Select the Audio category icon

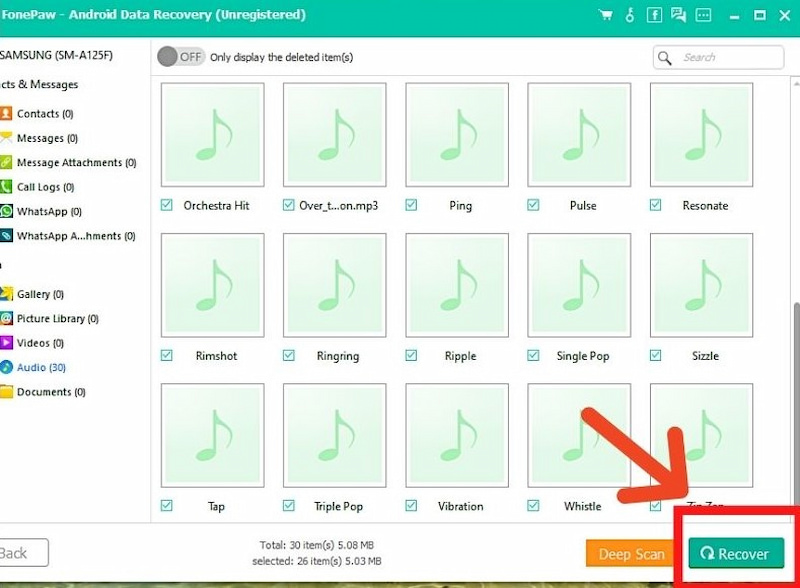tap(6, 368)
